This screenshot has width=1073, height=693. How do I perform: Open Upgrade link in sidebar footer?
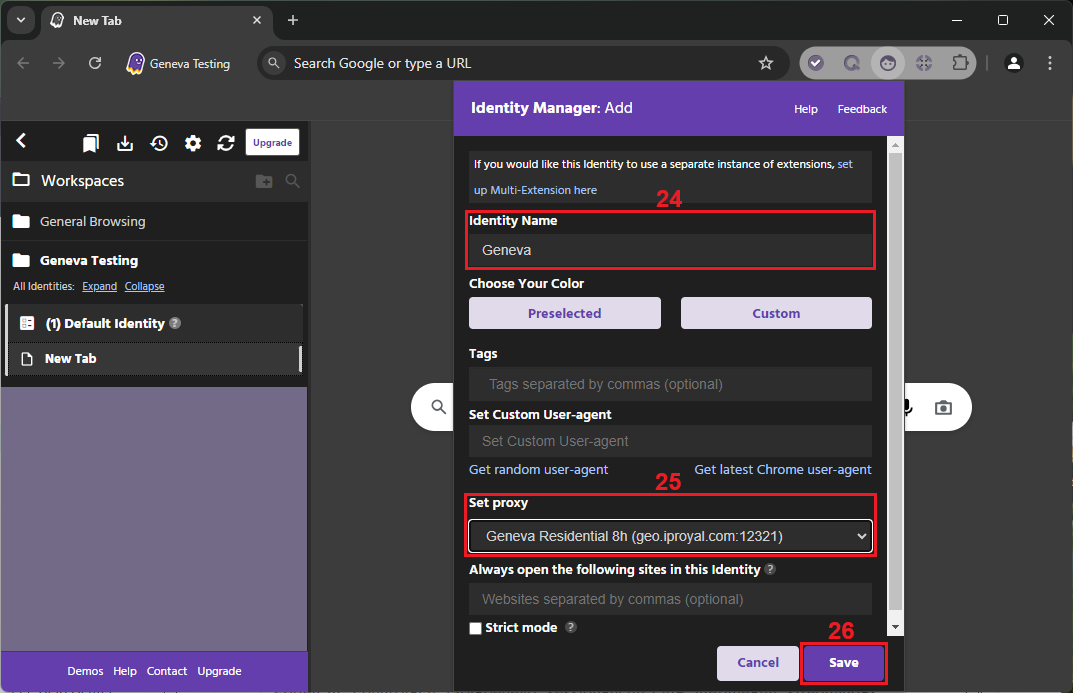tap(219, 671)
